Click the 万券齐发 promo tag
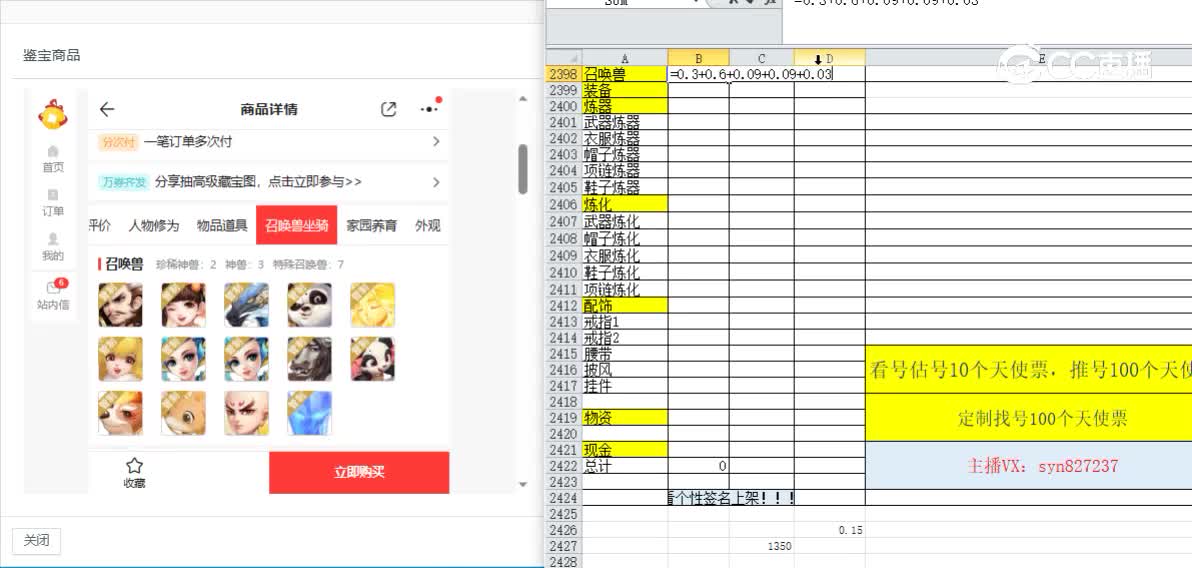The height and width of the screenshot is (568, 1192). click(x=123, y=182)
